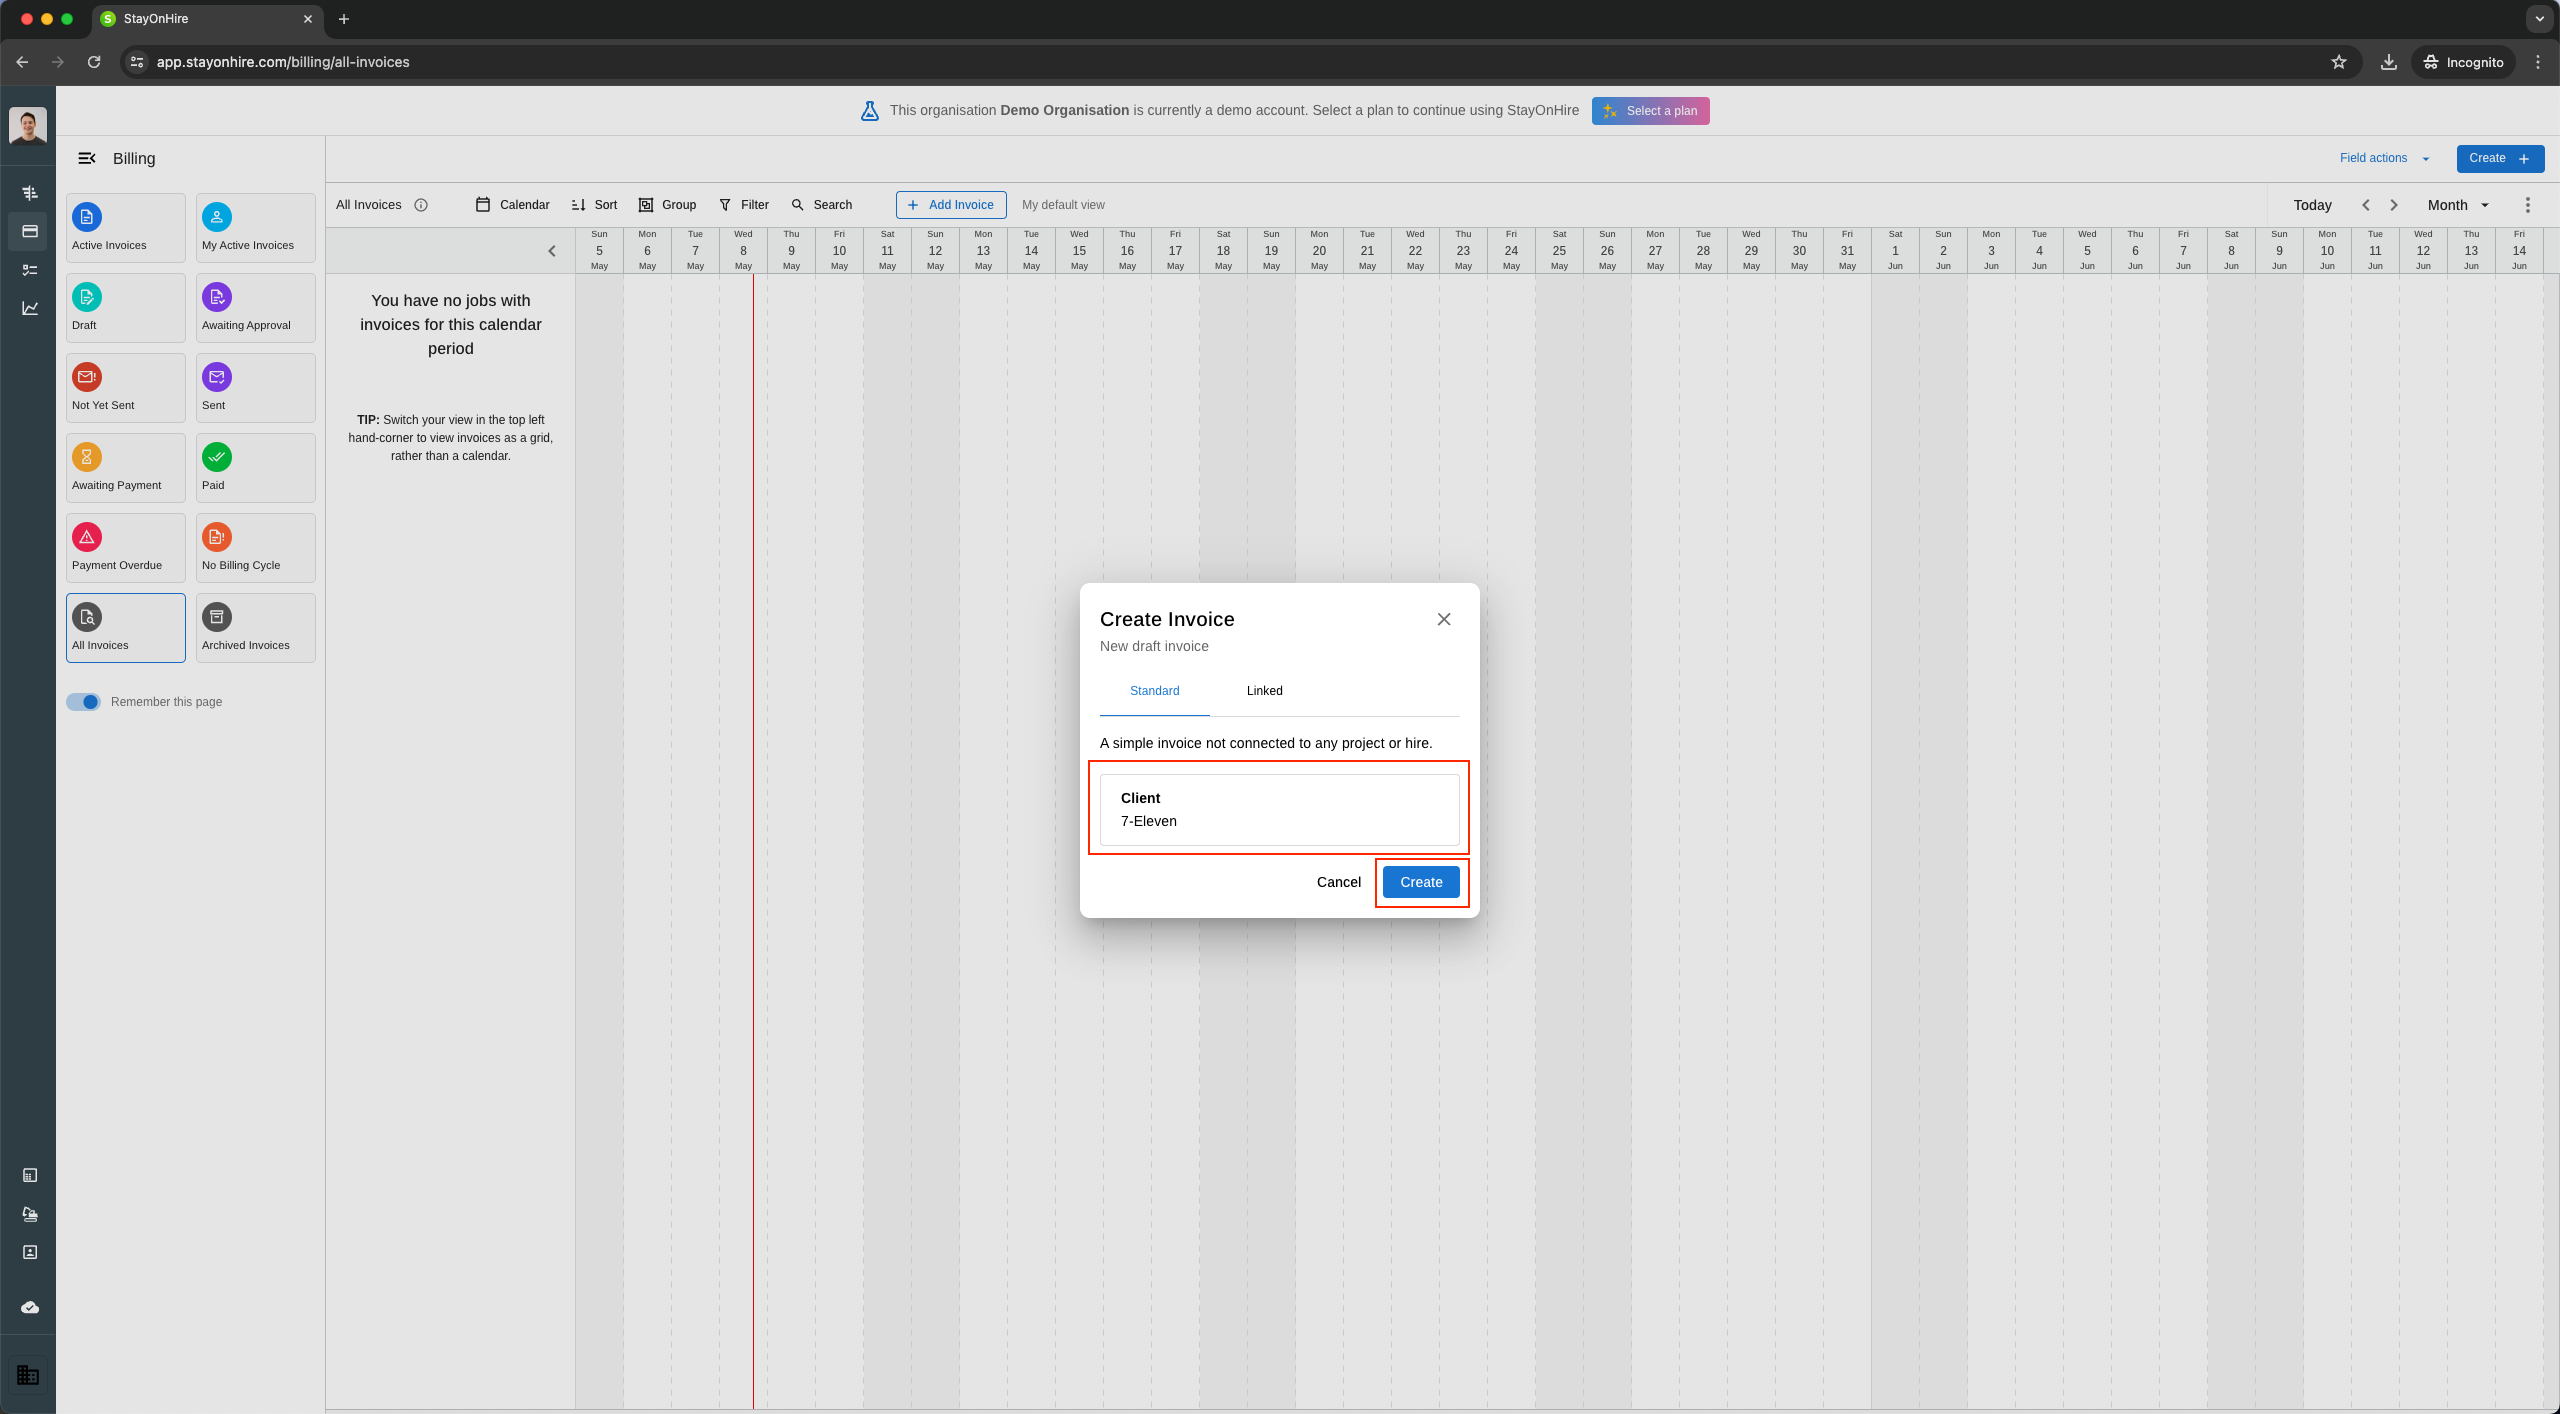This screenshot has width=2560, height=1414.
Task: Click the Client 7-Eleven field
Action: [x=1279, y=810]
